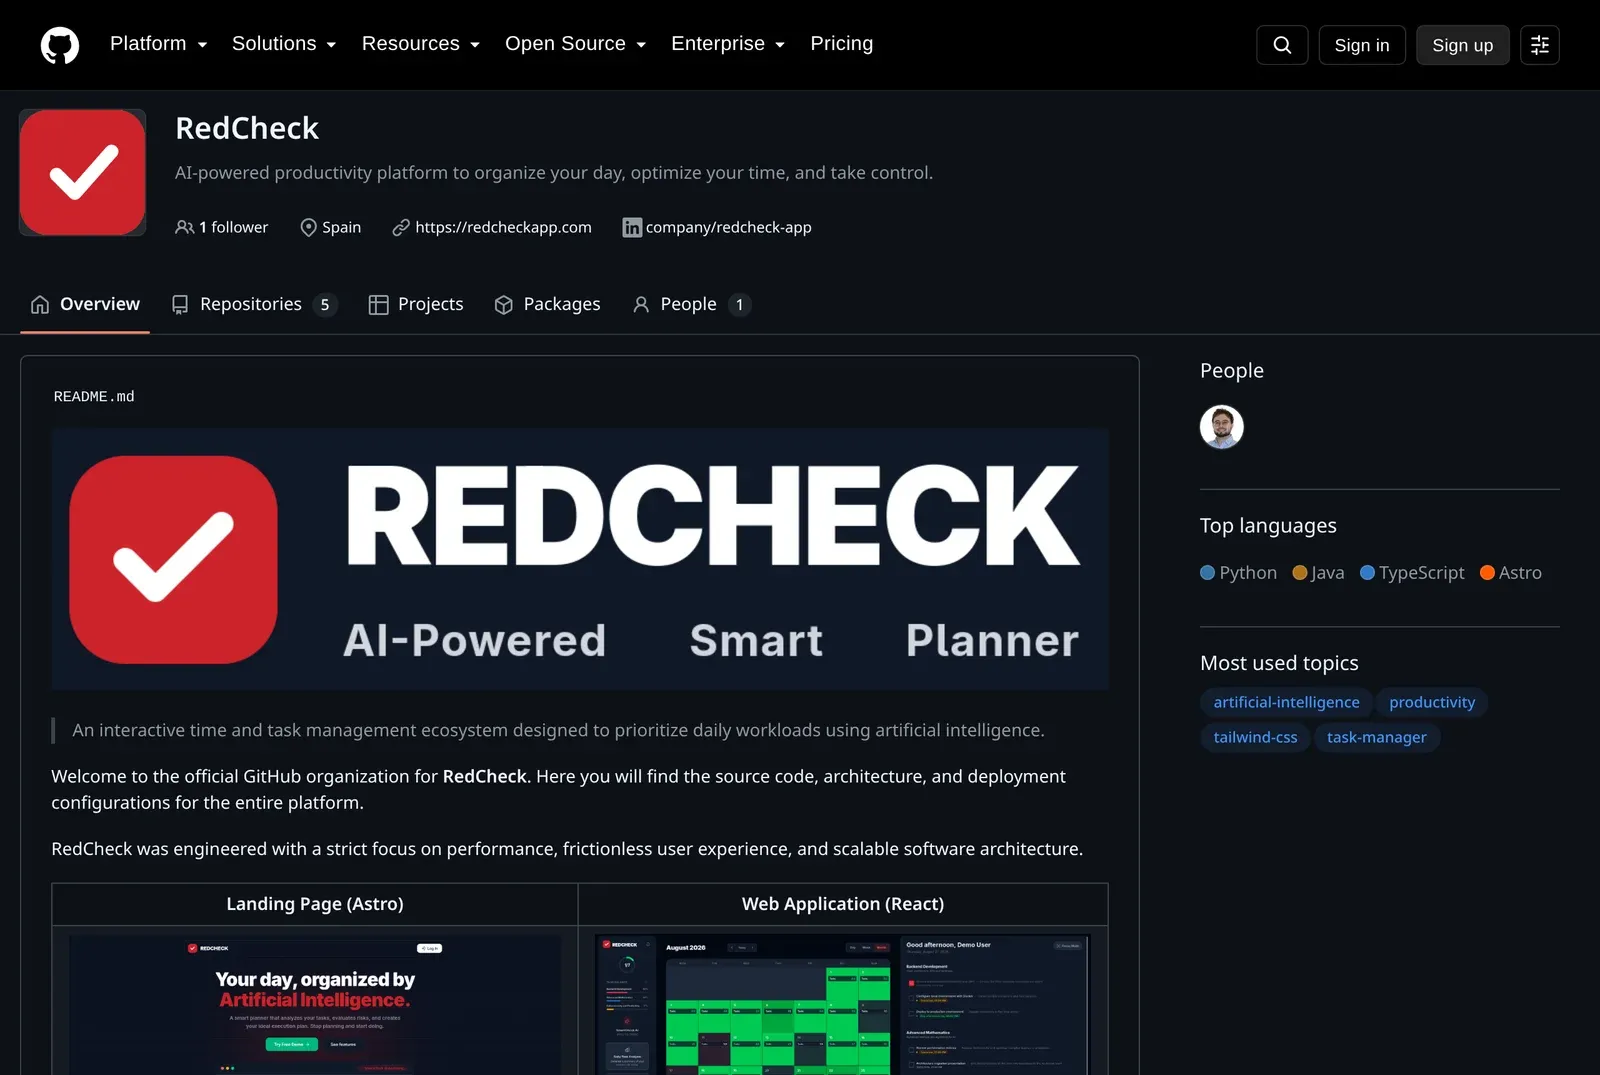This screenshot has width=1600, height=1075.
Task: Click the Packages box icon
Action: [504, 305]
